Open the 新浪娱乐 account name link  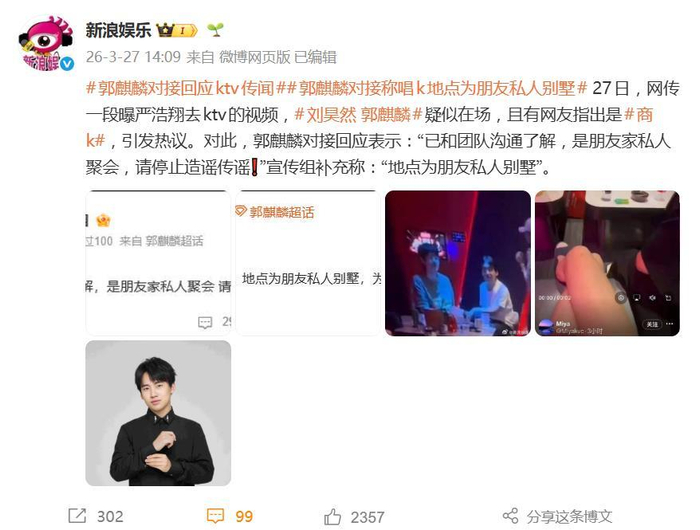(x=118, y=30)
